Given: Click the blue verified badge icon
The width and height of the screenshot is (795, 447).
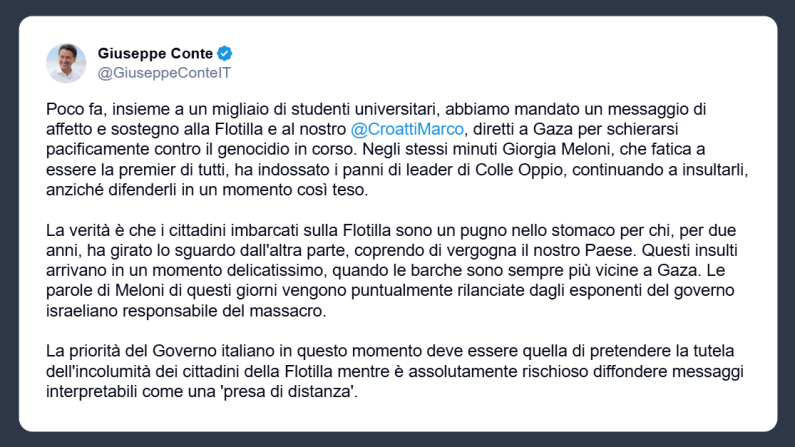Looking at the screenshot, I should tap(226, 53).
